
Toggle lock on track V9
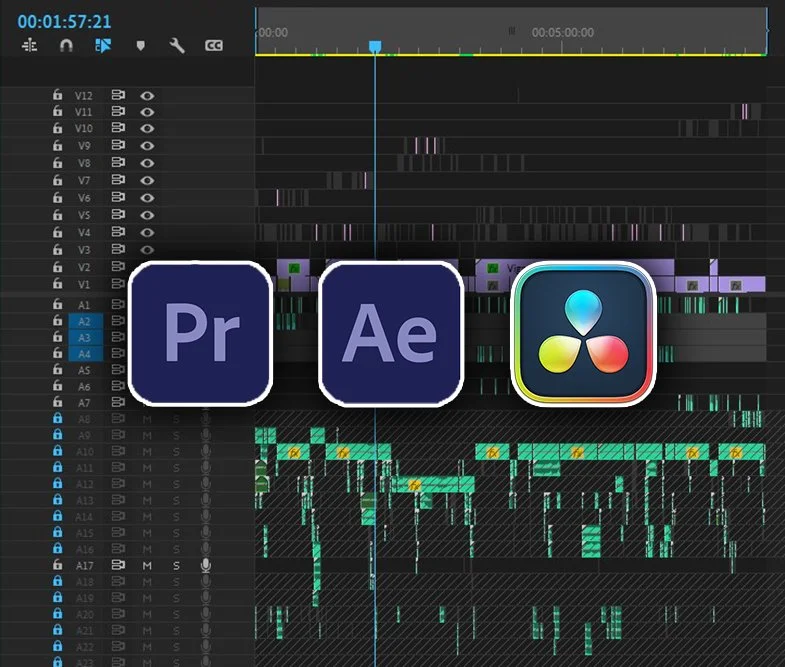[x=58, y=145]
